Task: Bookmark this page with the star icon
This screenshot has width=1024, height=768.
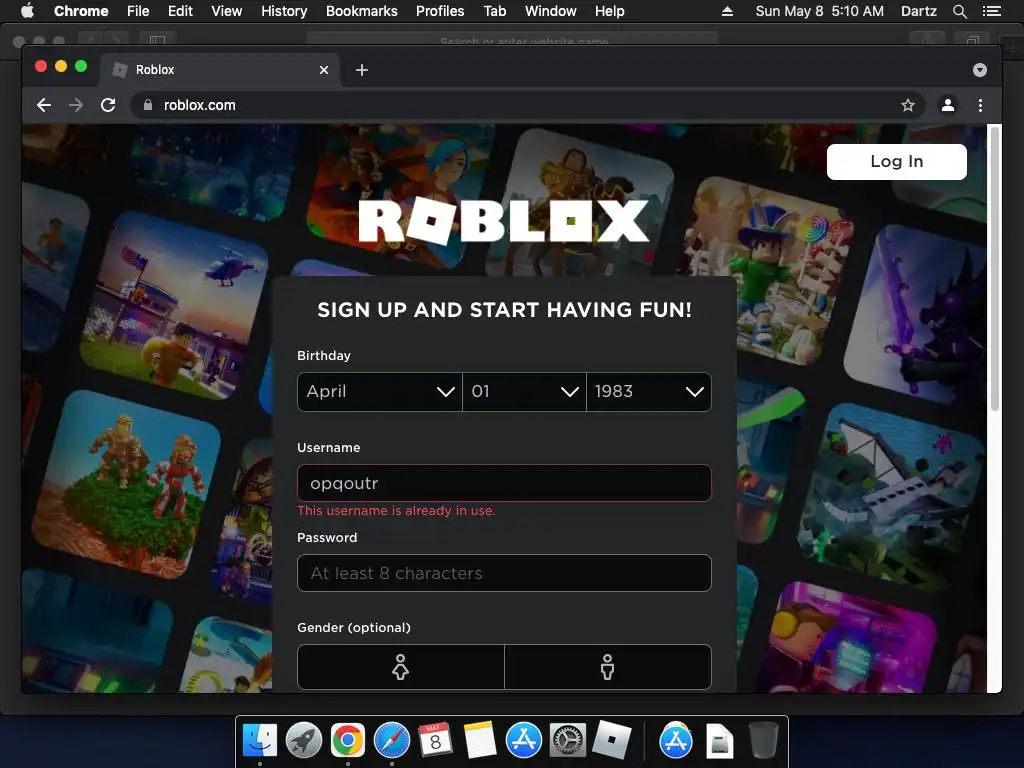Action: point(908,105)
